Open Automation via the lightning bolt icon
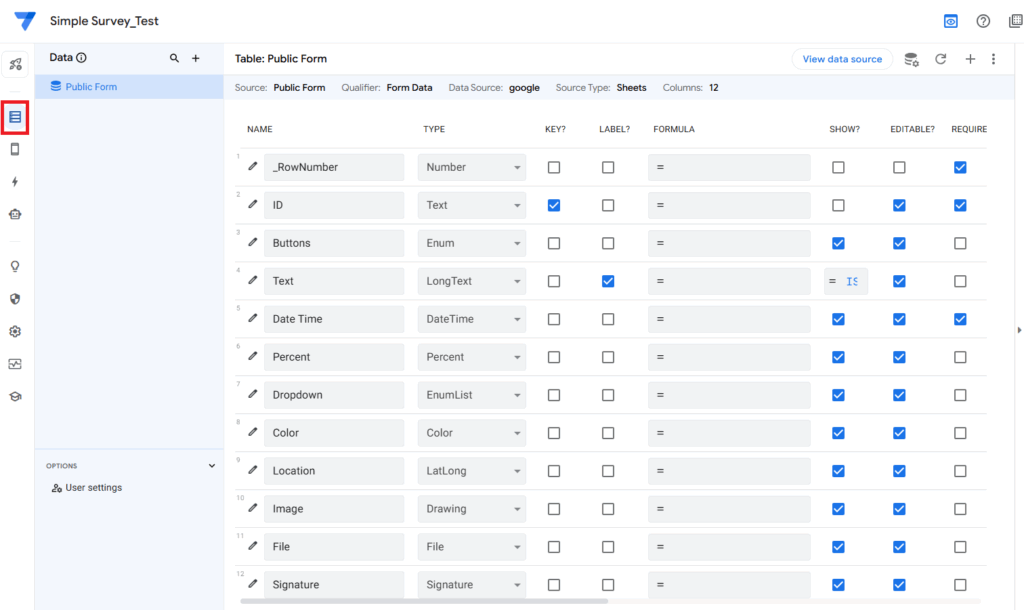1024x610 pixels. pos(15,181)
